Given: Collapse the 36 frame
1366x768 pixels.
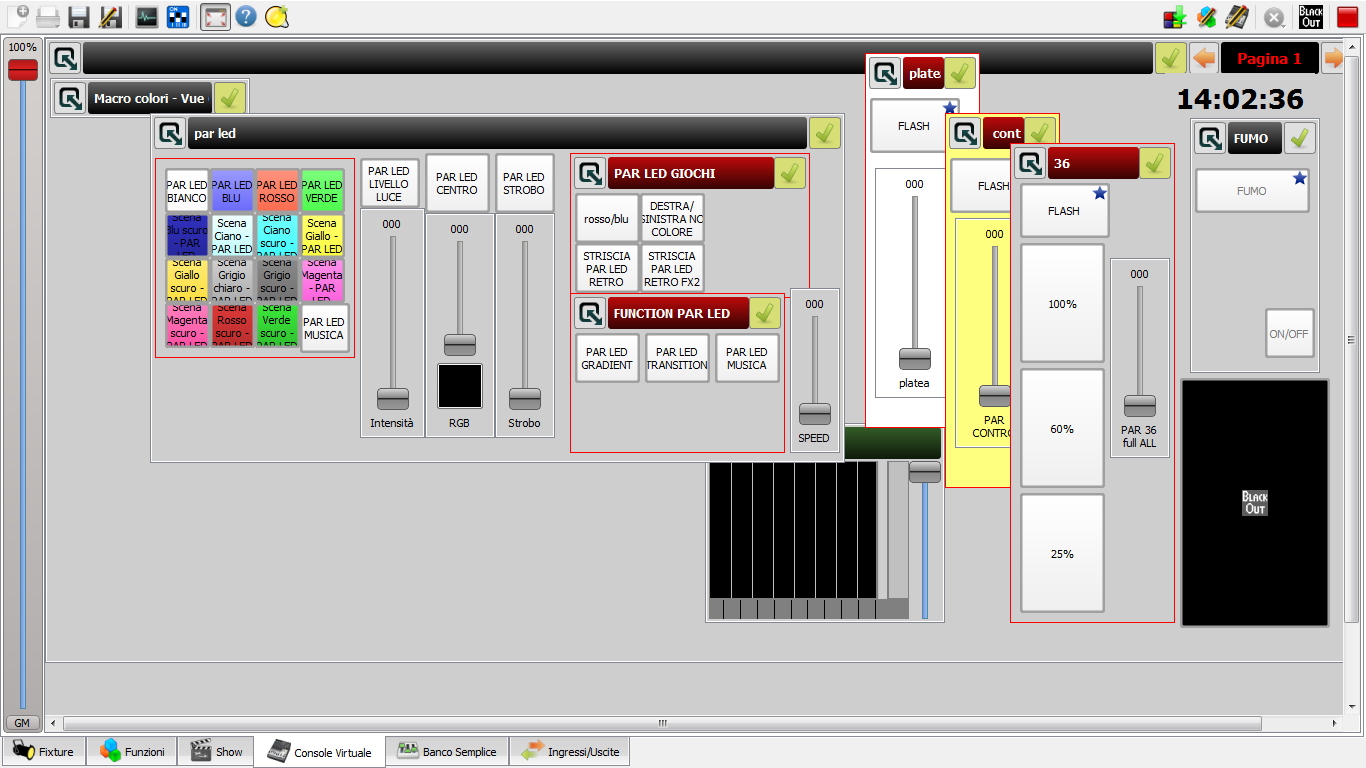Looking at the screenshot, I should [x=1030, y=163].
